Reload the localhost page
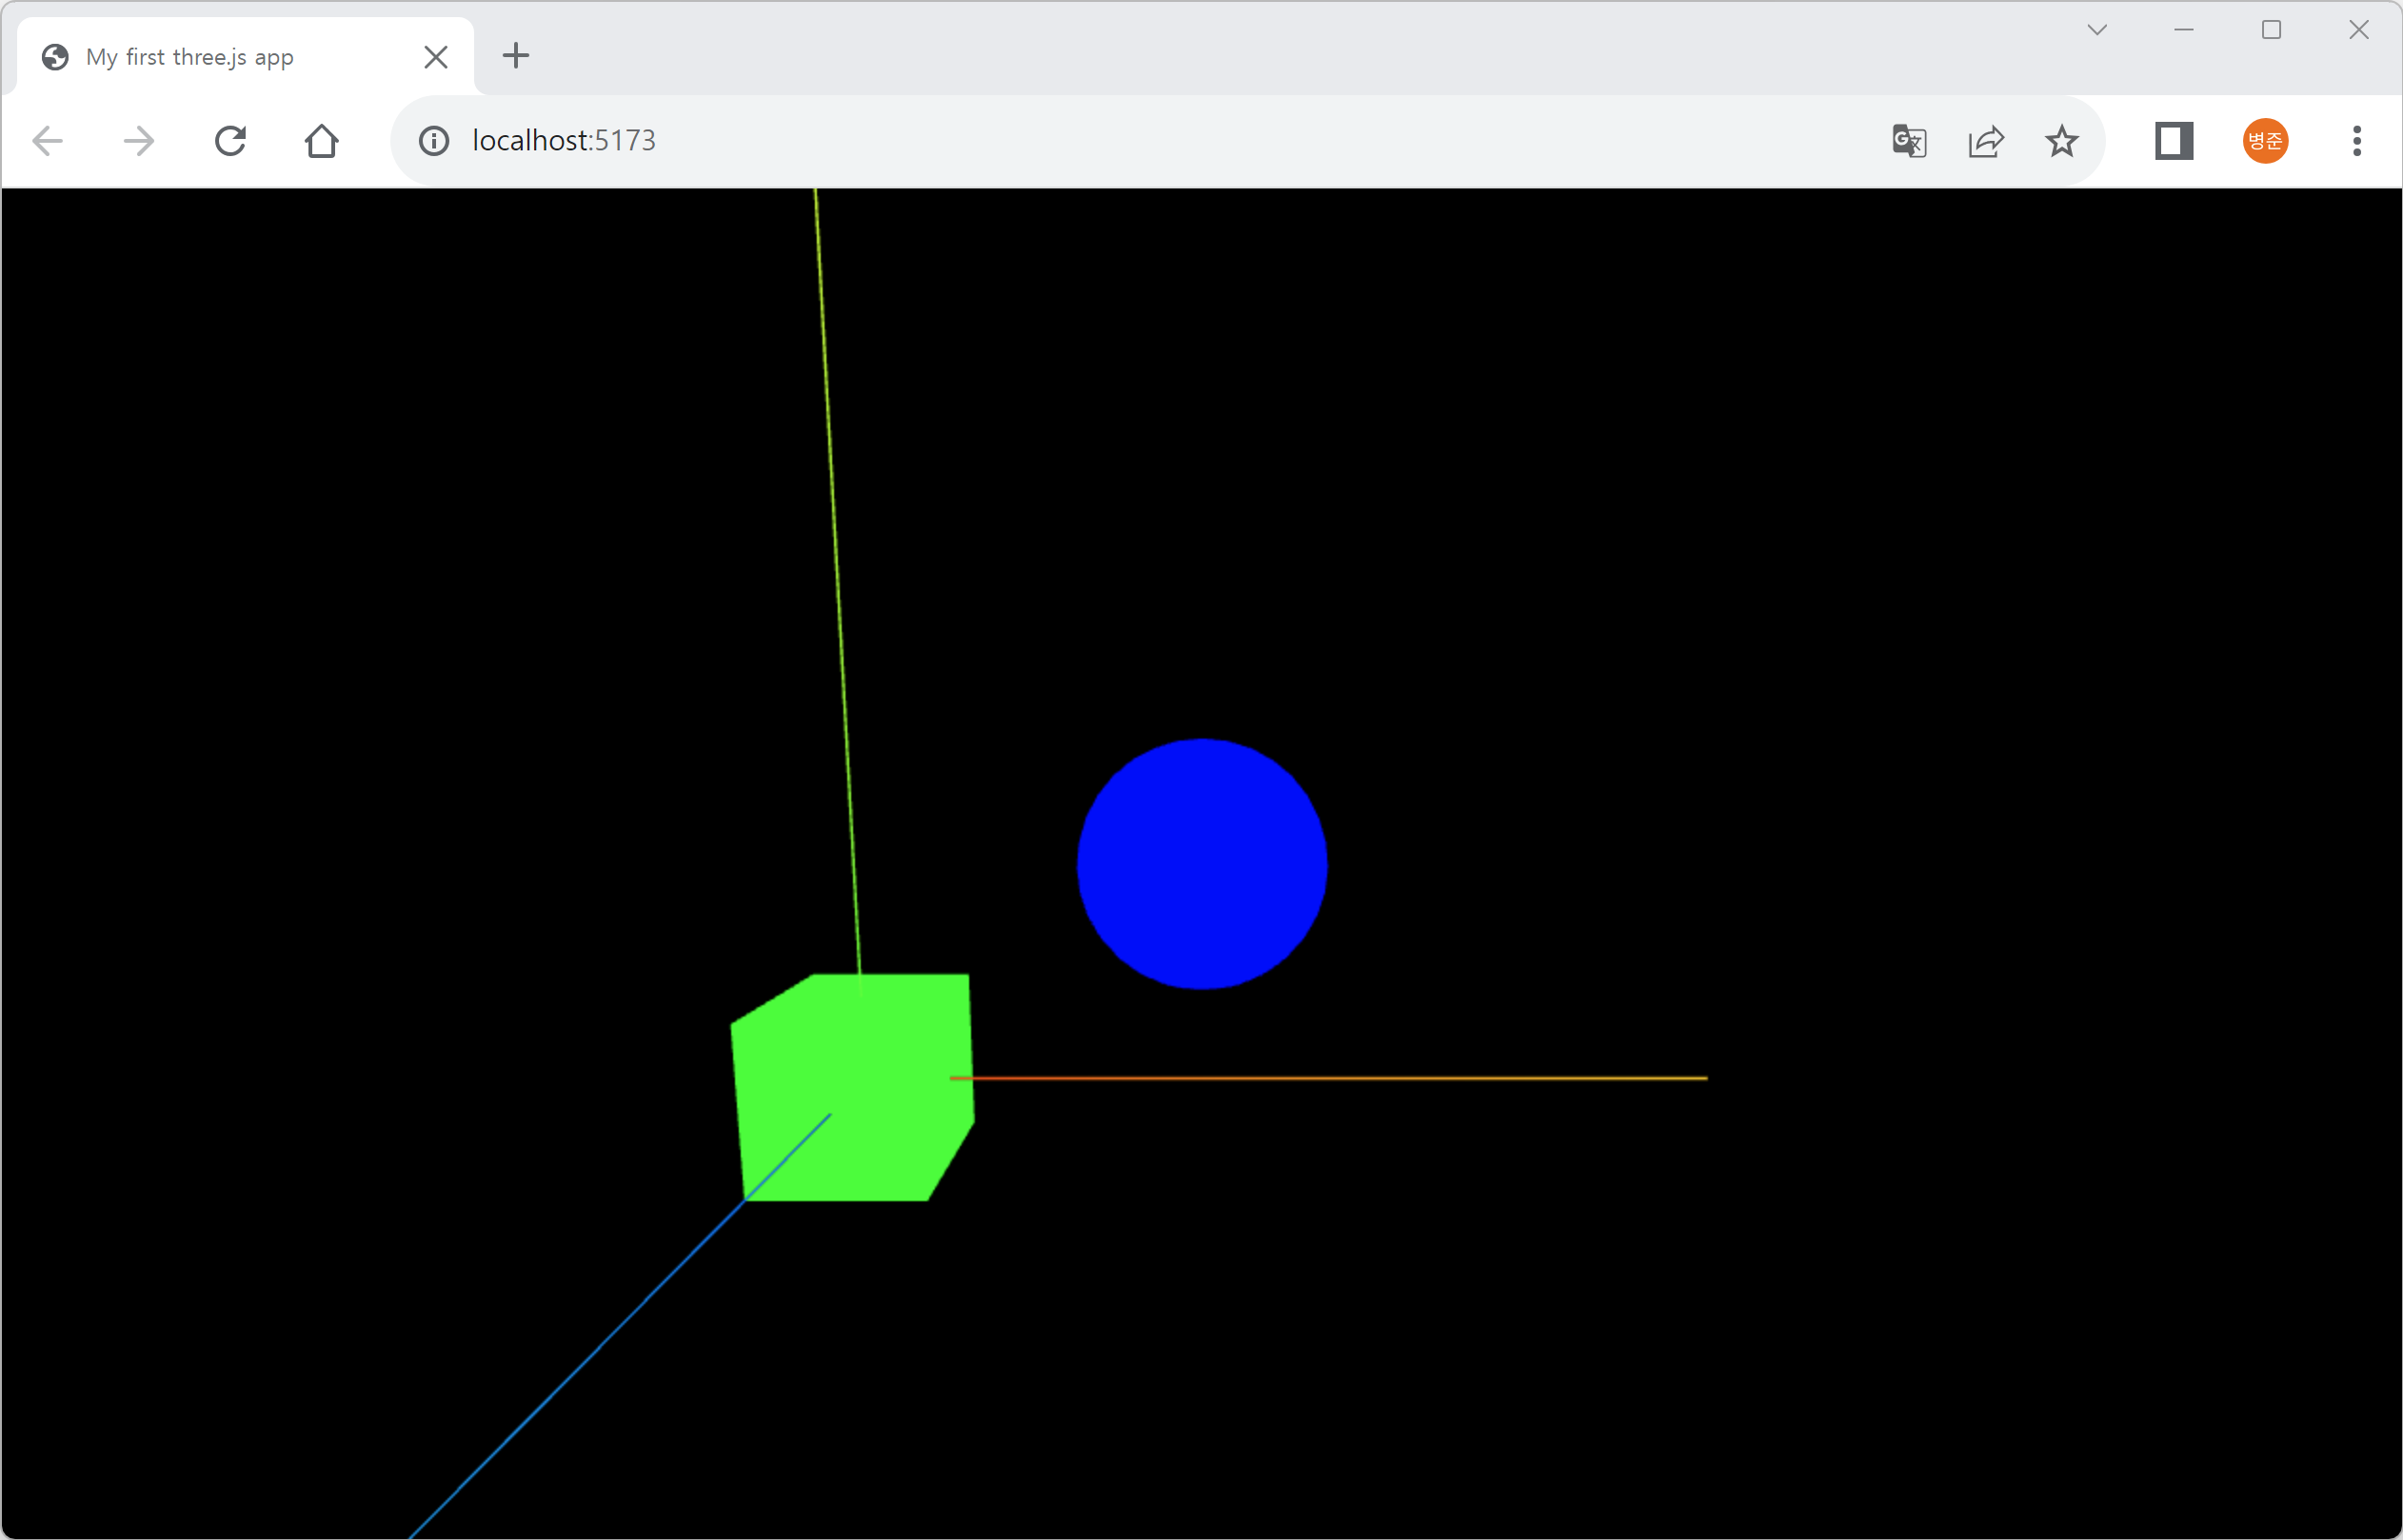 (x=230, y=141)
